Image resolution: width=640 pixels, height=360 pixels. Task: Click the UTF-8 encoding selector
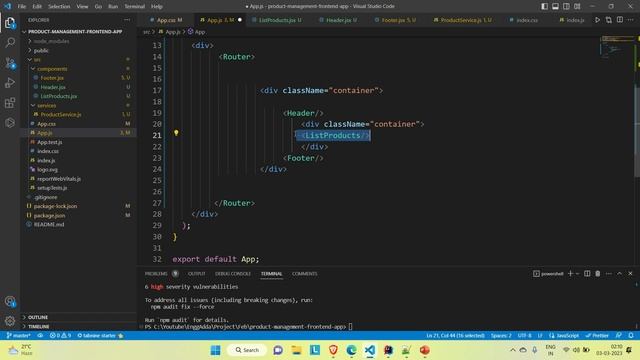pyautogui.click(x=524, y=336)
